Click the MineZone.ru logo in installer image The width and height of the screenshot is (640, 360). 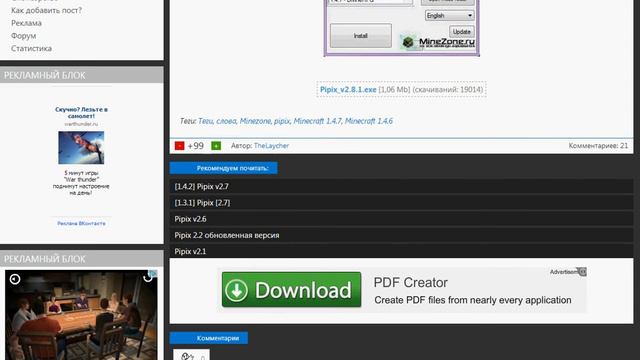pyautogui.click(x=438, y=42)
